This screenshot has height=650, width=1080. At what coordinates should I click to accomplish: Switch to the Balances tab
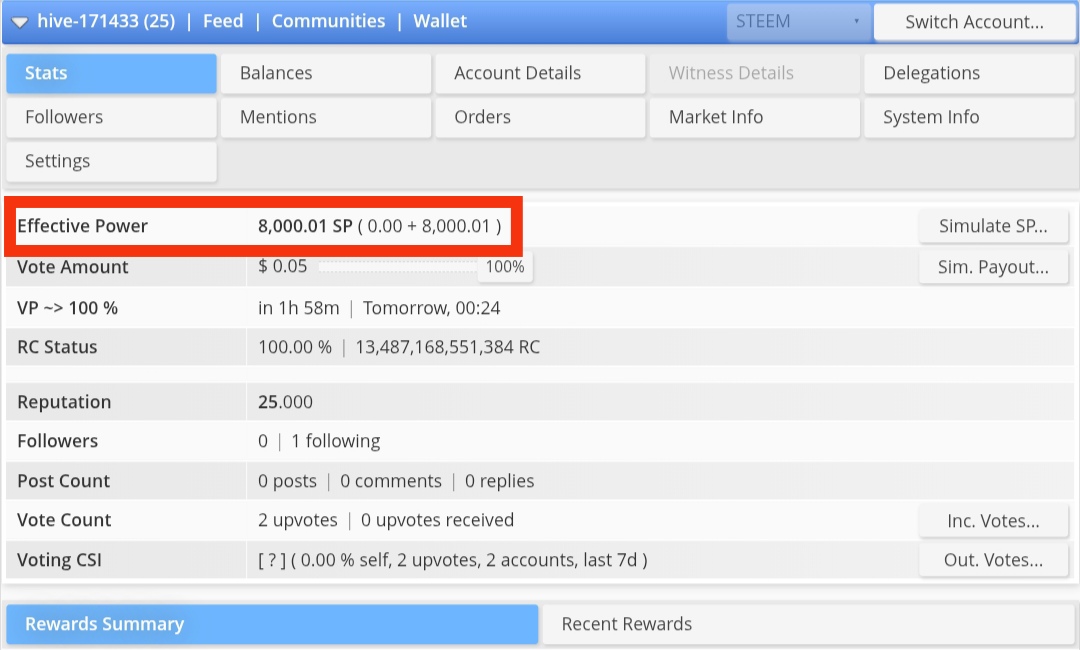[326, 74]
